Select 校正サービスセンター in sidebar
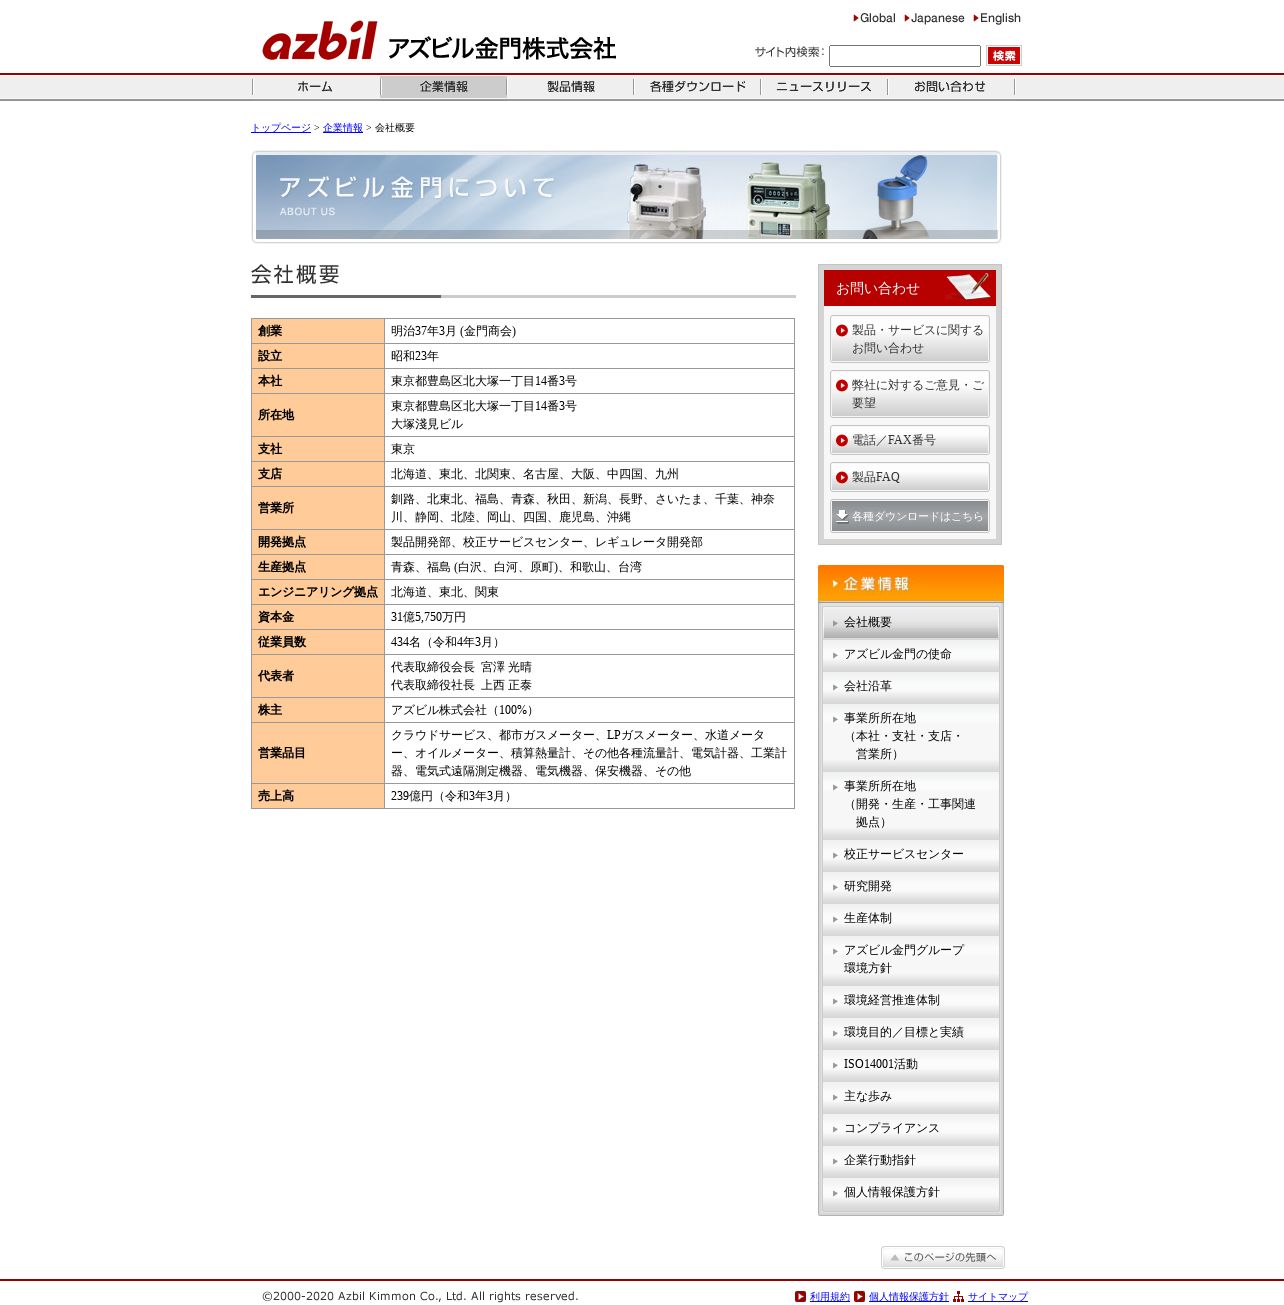 point(911,854)
